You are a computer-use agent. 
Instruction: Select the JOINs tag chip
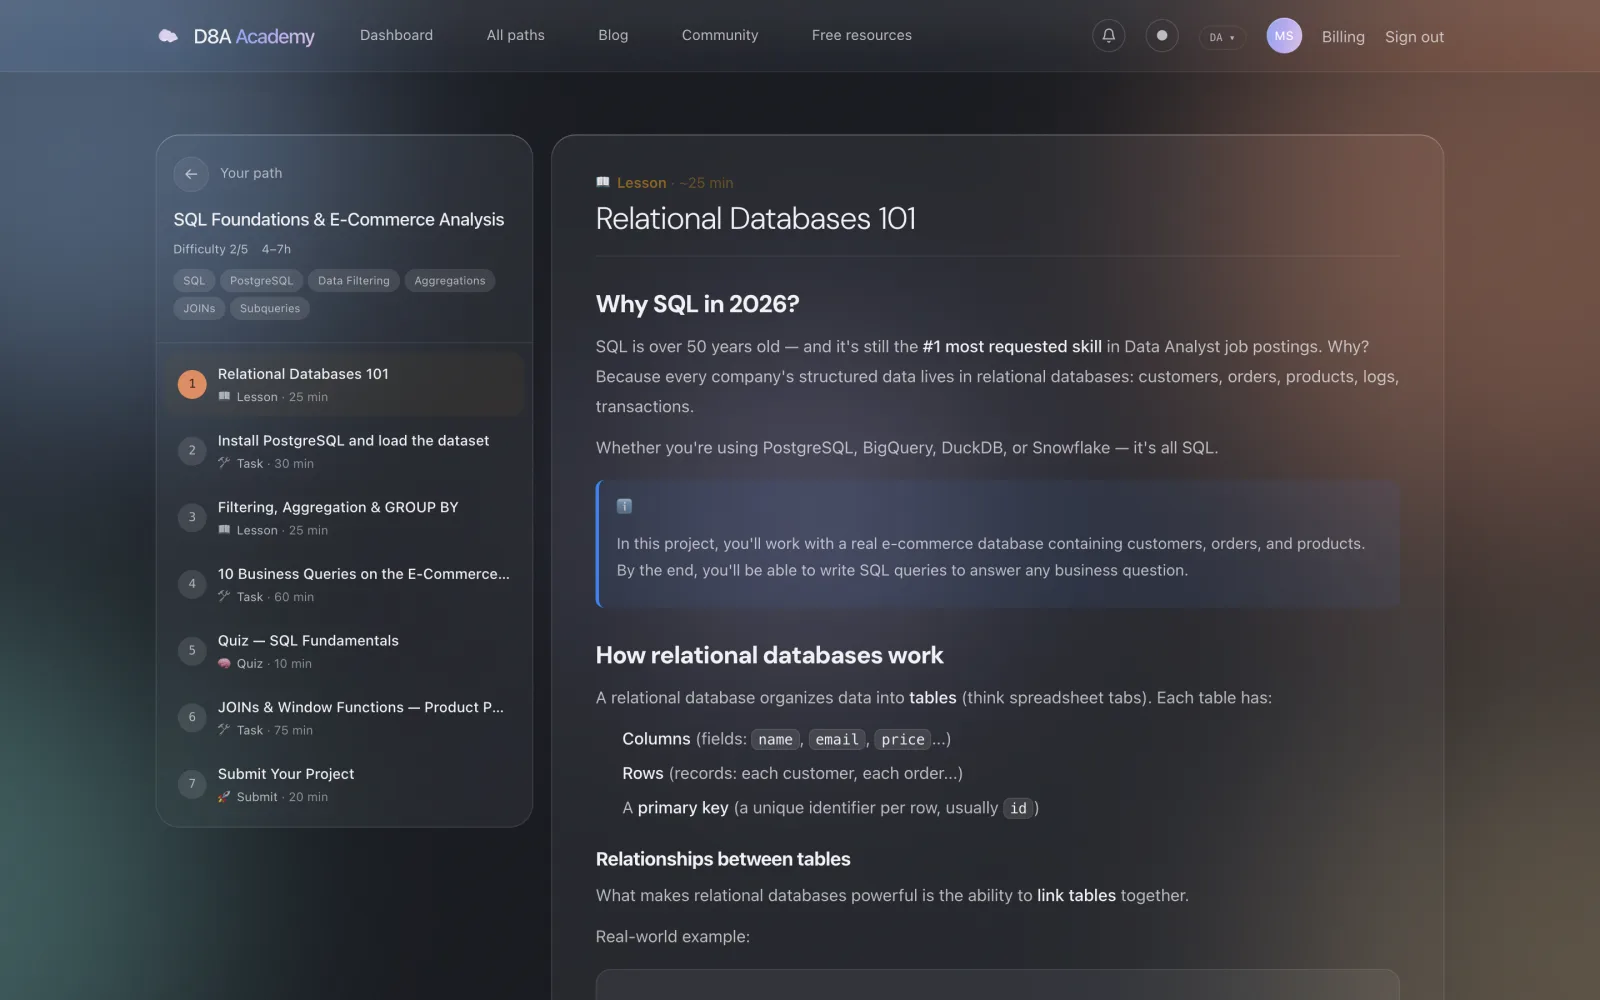click(199, 308)
